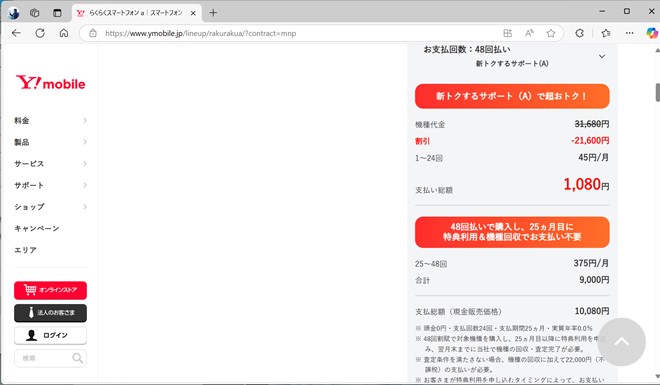Toggle vertical tabs icon
The height and width of the screenshot is (385, 660).
click(x=57, y=13)
